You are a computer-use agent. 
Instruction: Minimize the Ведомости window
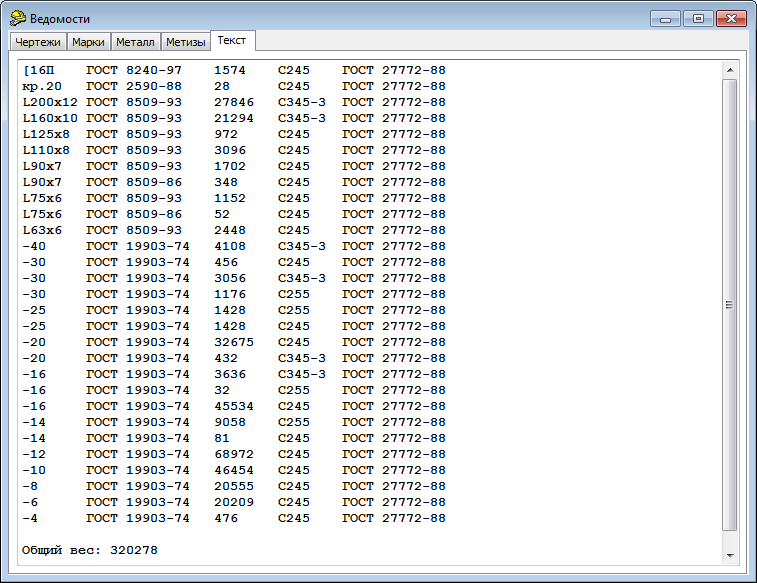[665, 19]
